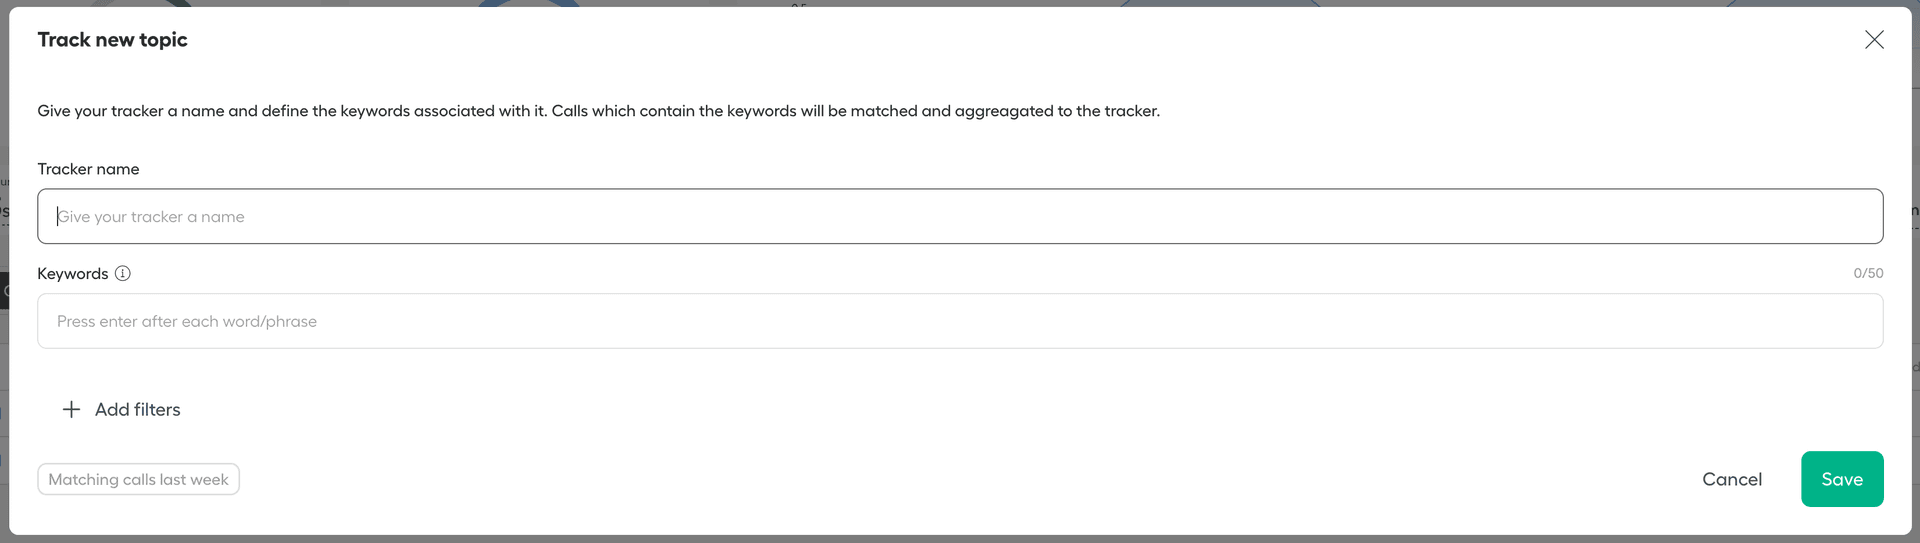The height and width of the screenshot is (543, 1920).
Task: Click the Tracker name field label
Action: [88, 169]
